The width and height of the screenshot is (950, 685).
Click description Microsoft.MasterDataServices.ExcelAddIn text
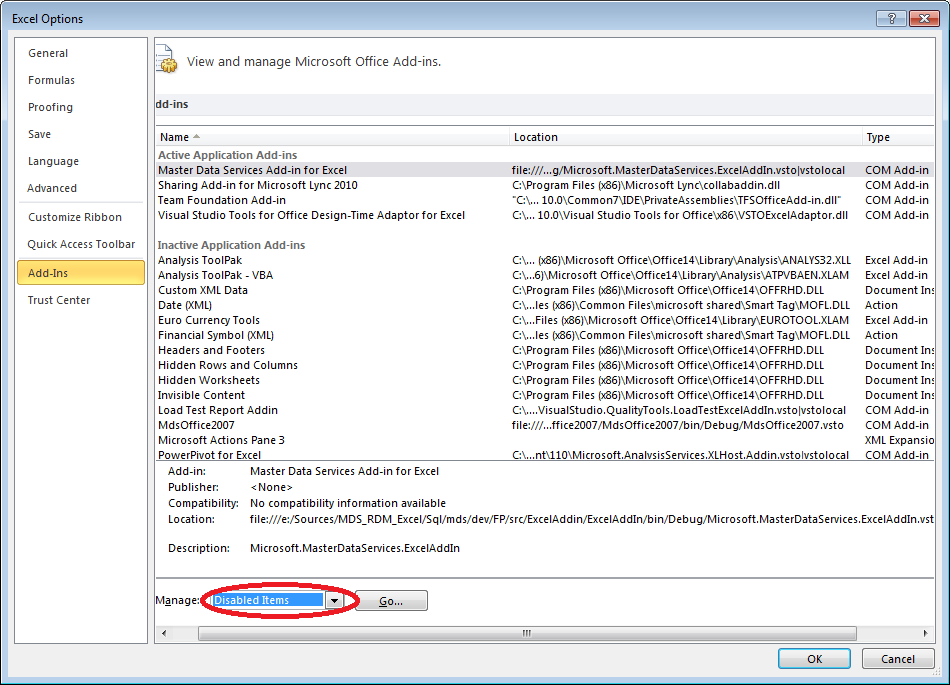coord(355,548)
